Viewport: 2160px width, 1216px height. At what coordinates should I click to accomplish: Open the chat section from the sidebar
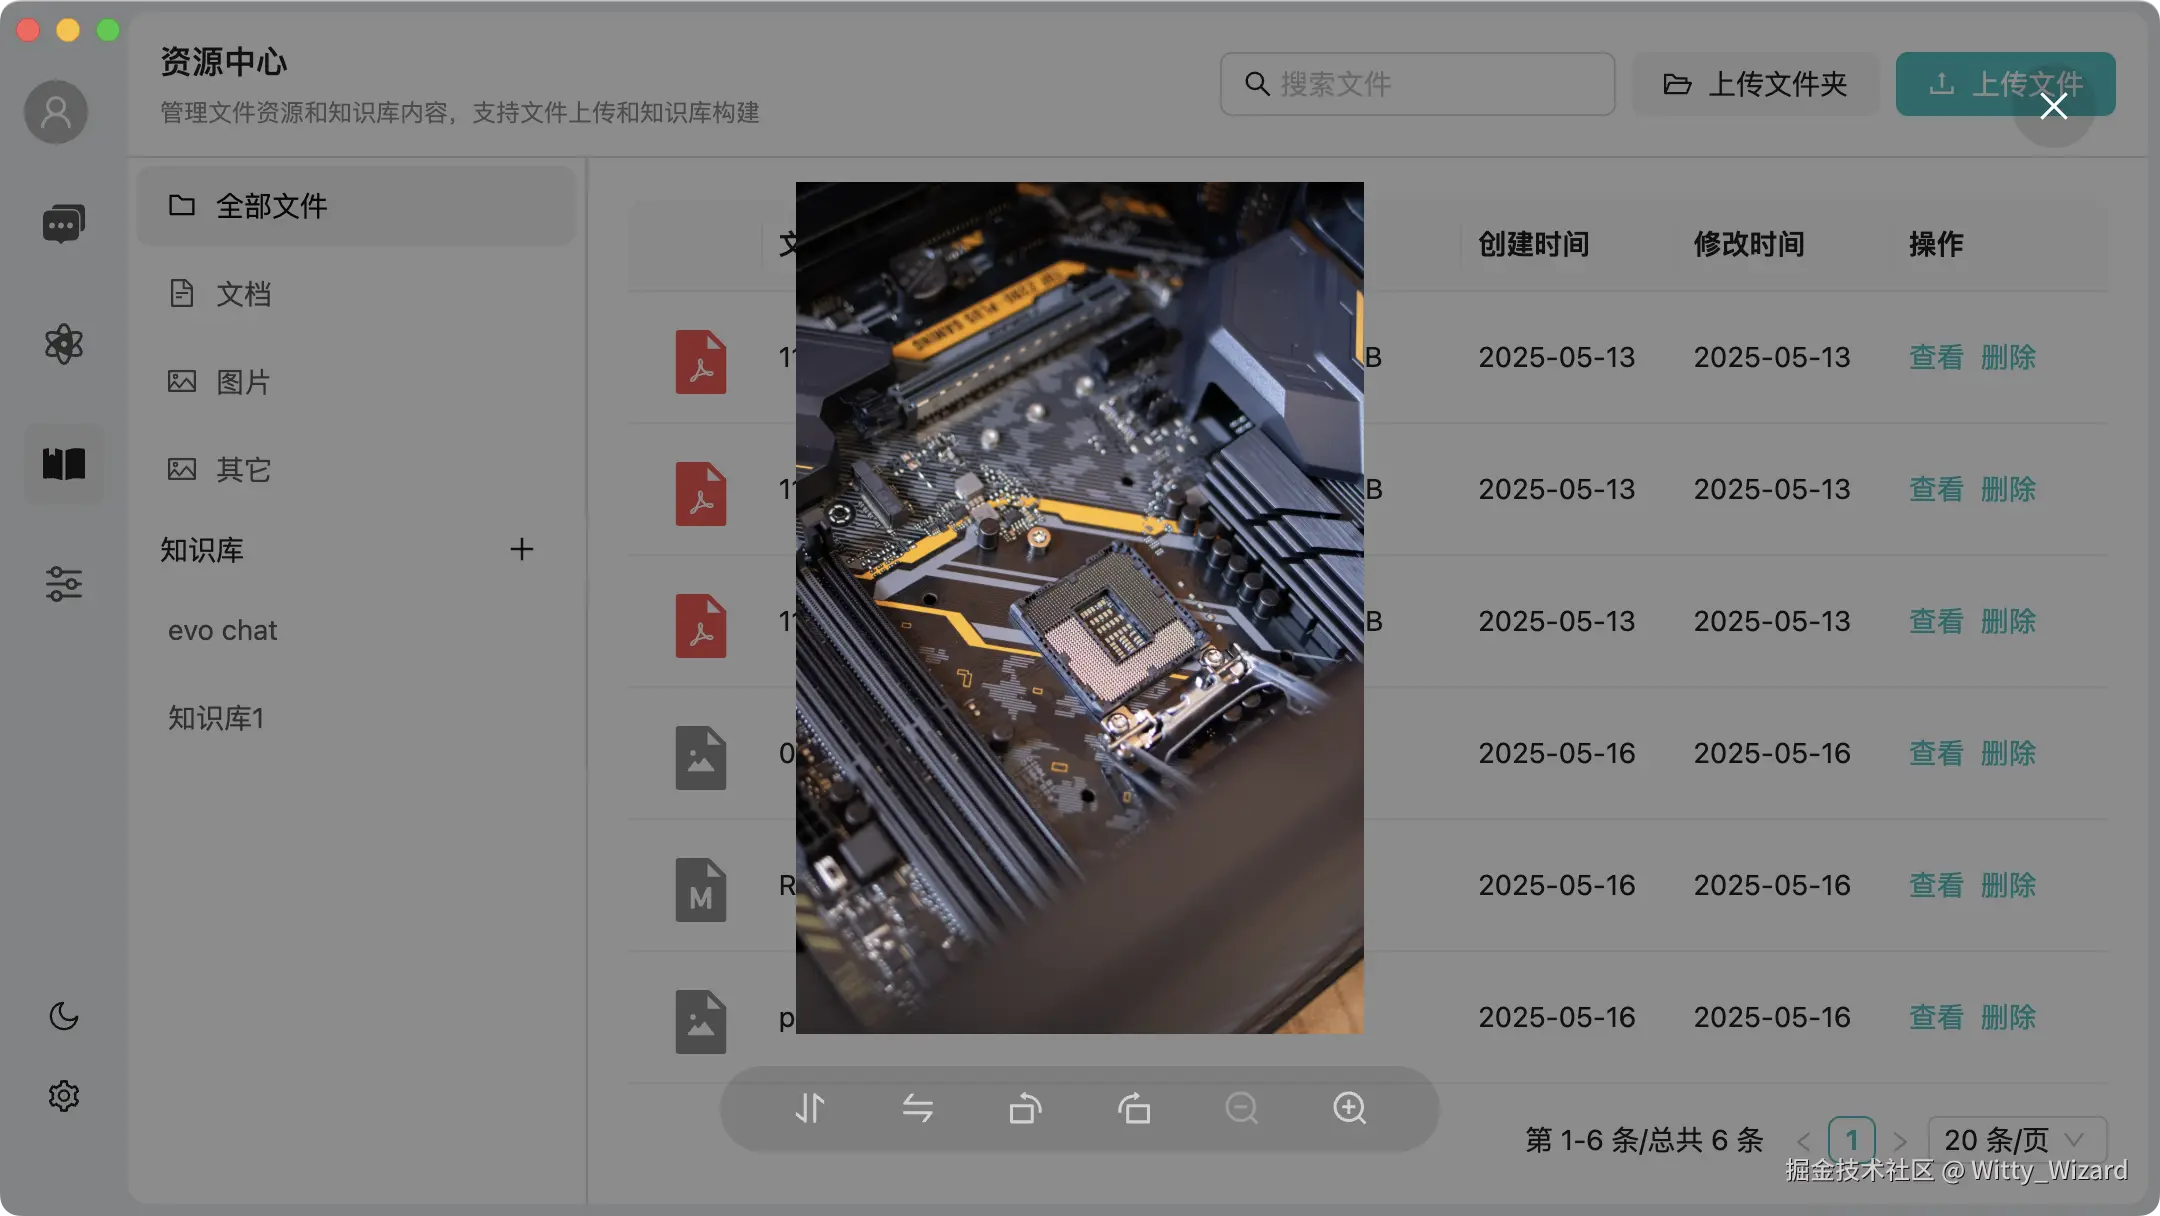[63, 222]
